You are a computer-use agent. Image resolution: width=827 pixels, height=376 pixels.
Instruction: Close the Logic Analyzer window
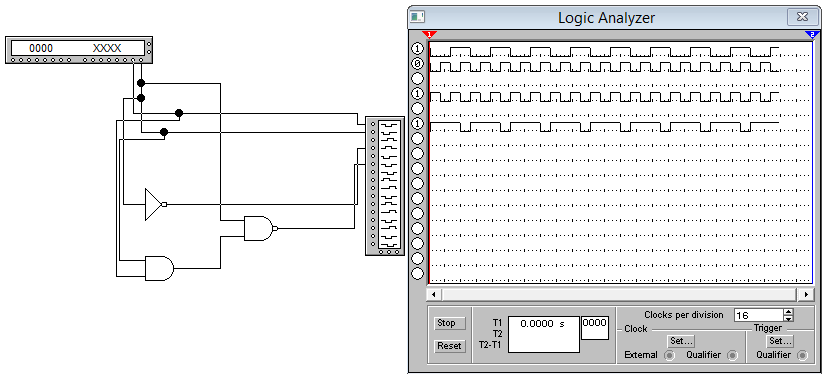coord(802,17)
